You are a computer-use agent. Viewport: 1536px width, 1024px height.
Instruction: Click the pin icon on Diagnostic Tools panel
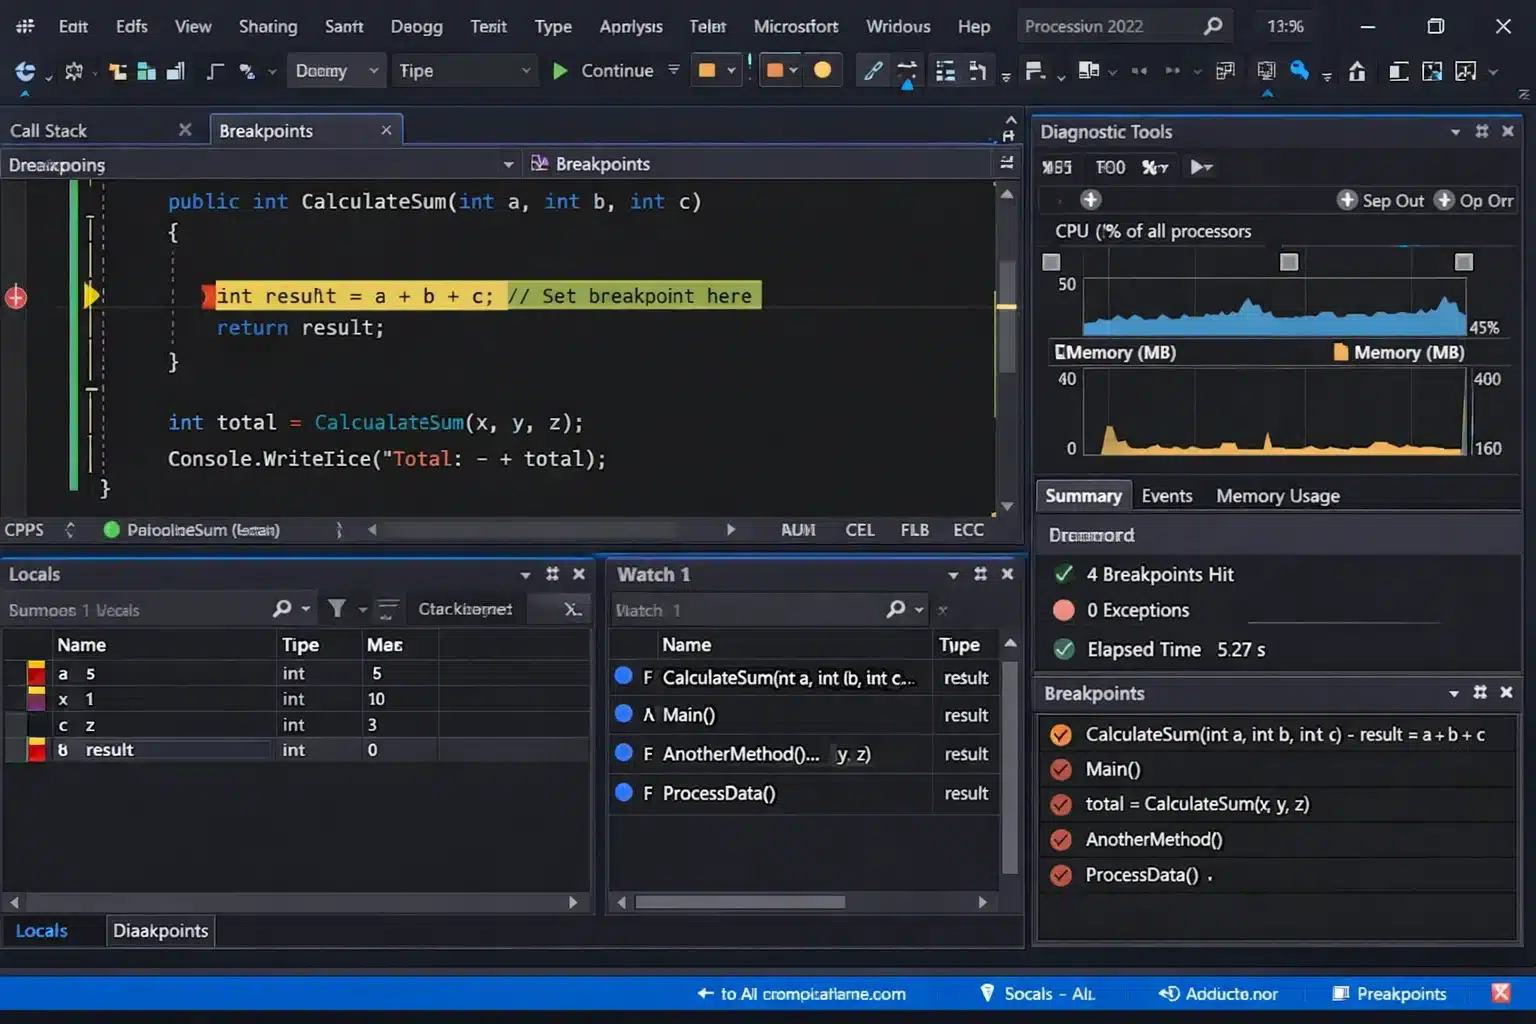point(1481,131)
